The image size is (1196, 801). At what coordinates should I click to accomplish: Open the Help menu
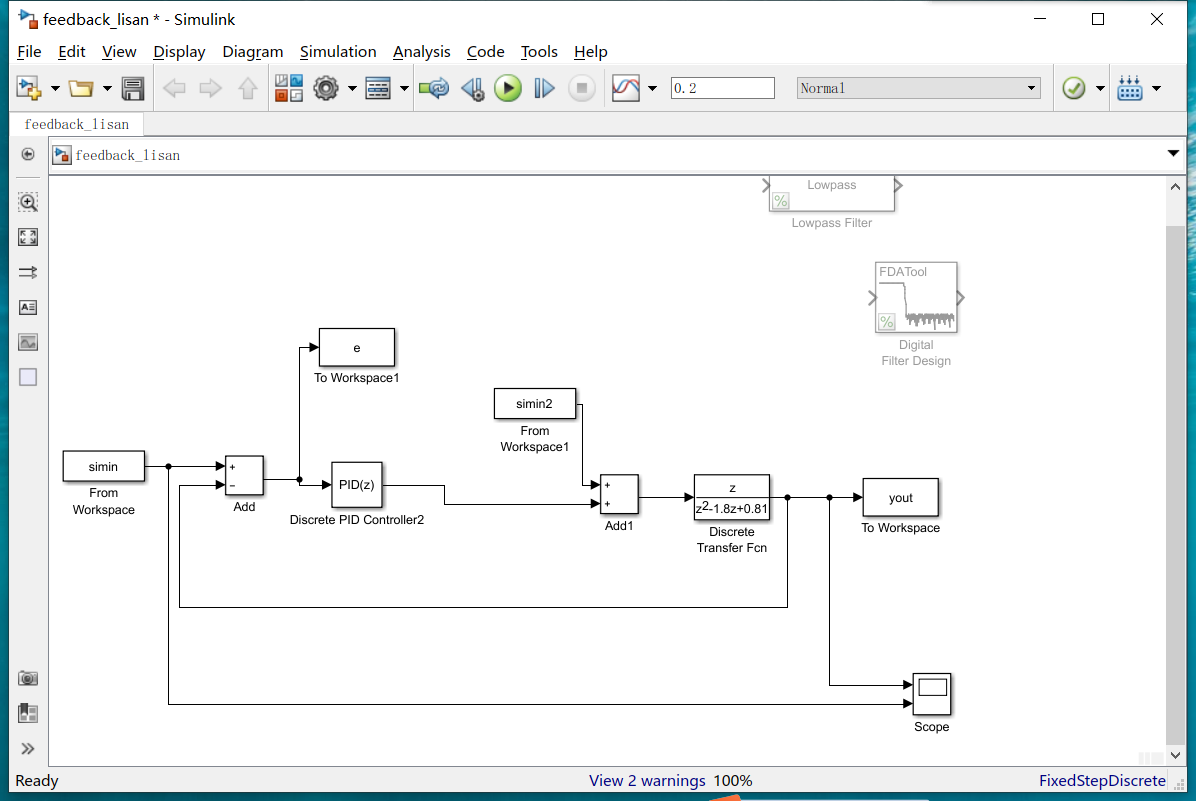[590, 52]
